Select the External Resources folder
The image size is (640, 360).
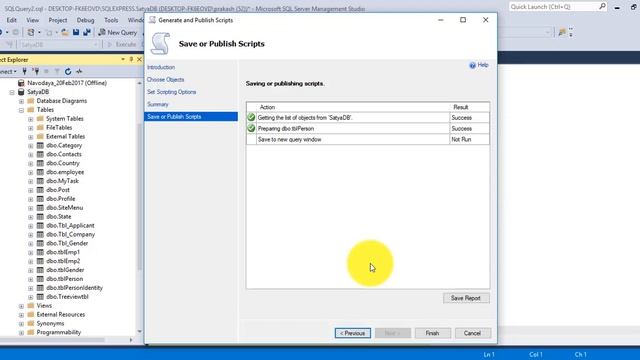pos(61,315)
